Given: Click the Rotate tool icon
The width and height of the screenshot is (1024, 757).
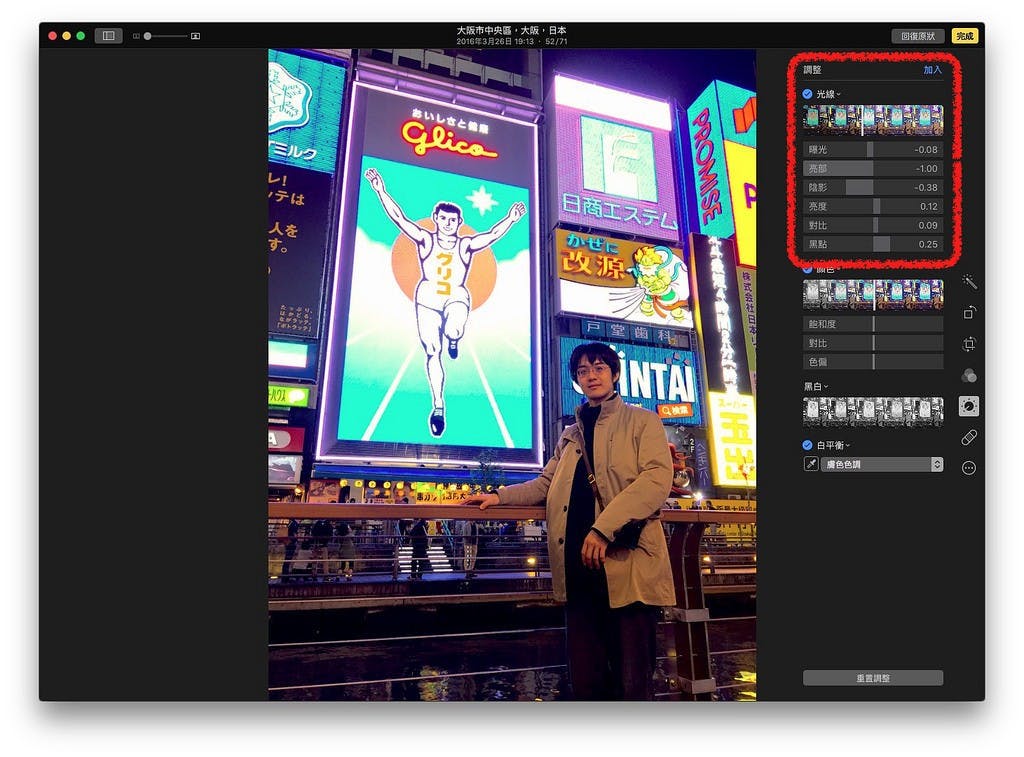Looking at the screenshot, I should click(x=969, y=313).
